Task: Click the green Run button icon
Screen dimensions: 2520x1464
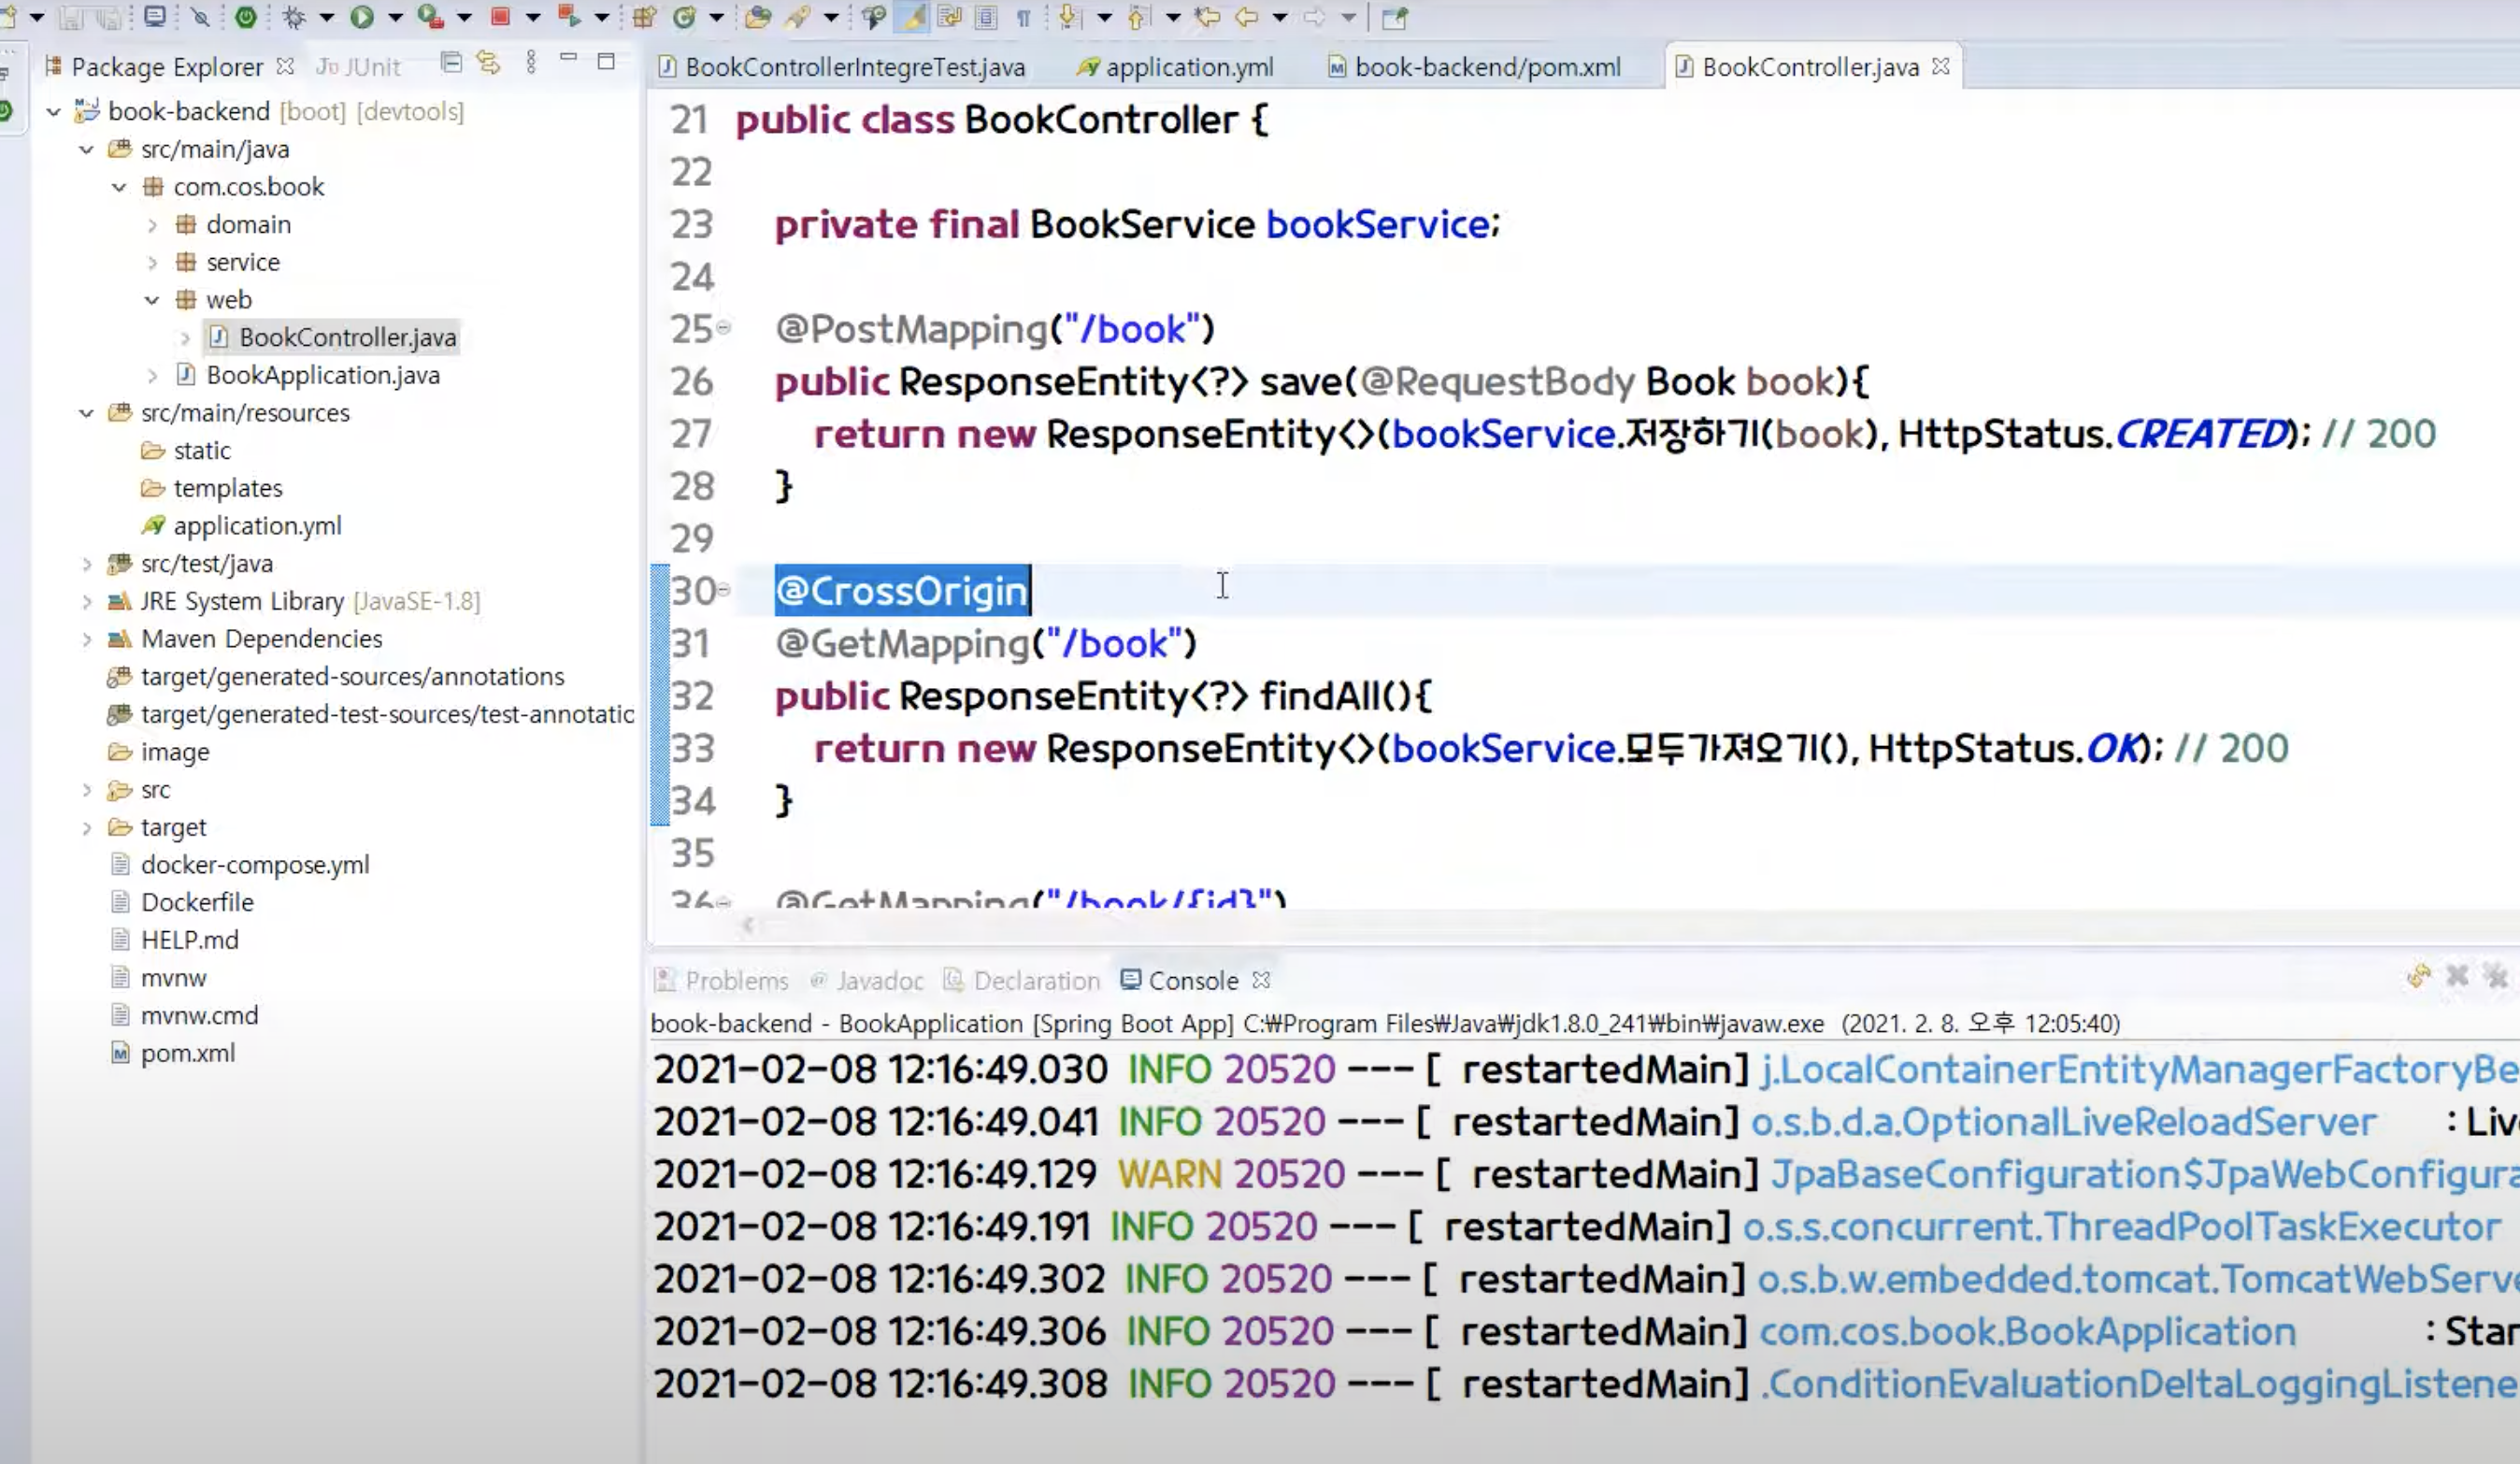Action: click(362, 16)
